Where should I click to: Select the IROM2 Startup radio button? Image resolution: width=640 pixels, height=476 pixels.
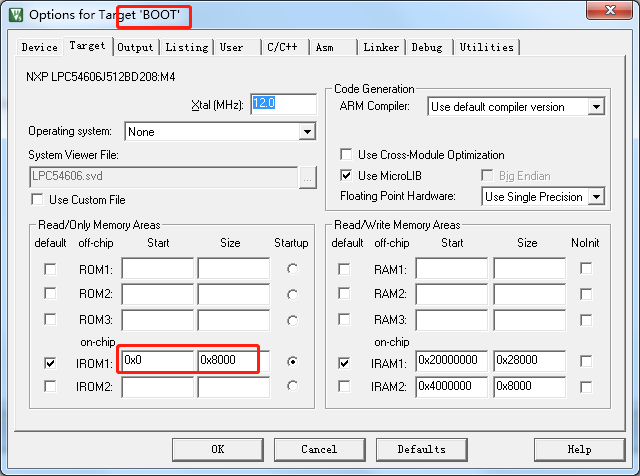pyautogui.click(x=292, y=386)
